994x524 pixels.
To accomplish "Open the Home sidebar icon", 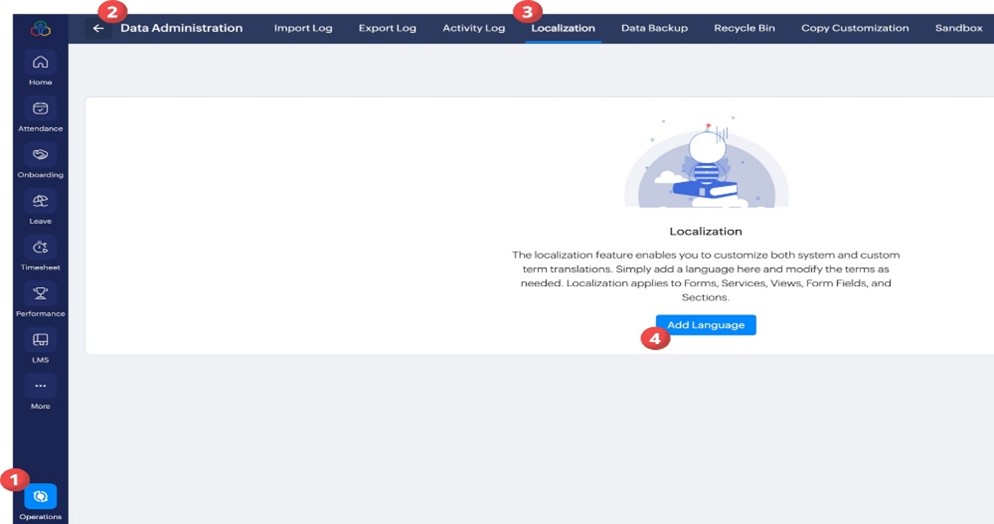I will (40, 63).
